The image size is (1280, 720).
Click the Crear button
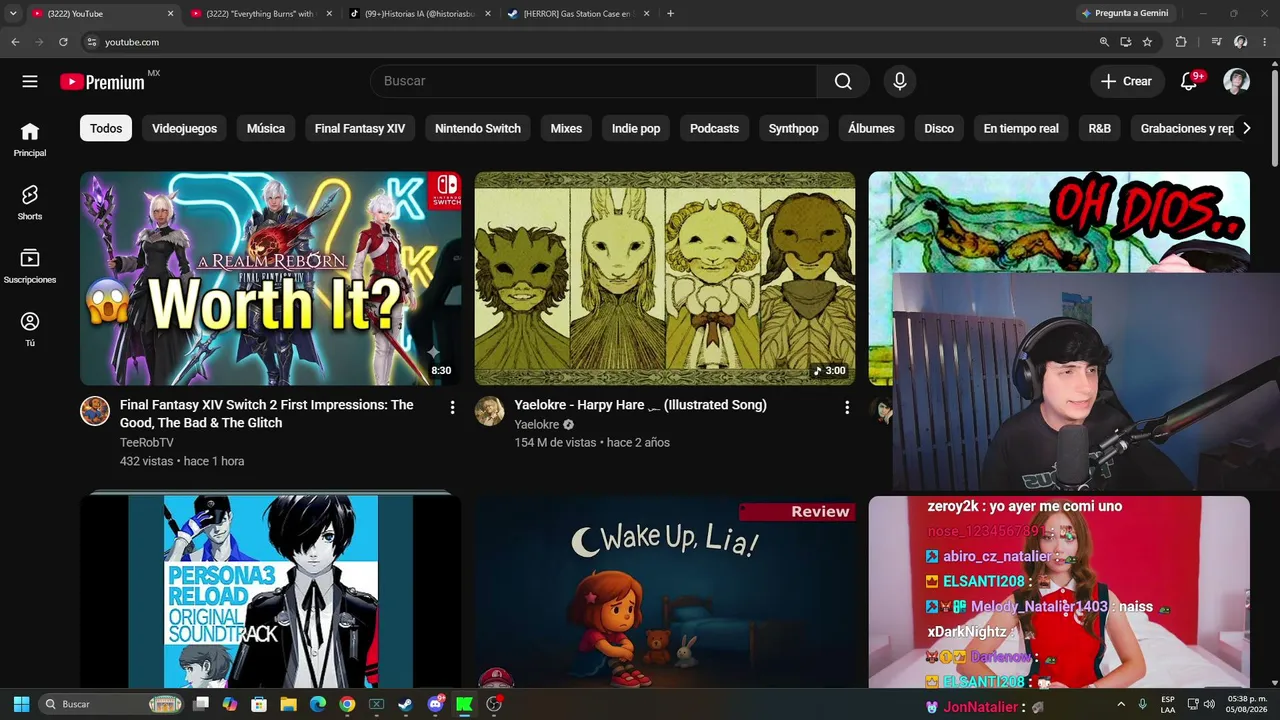point(1127,81)
